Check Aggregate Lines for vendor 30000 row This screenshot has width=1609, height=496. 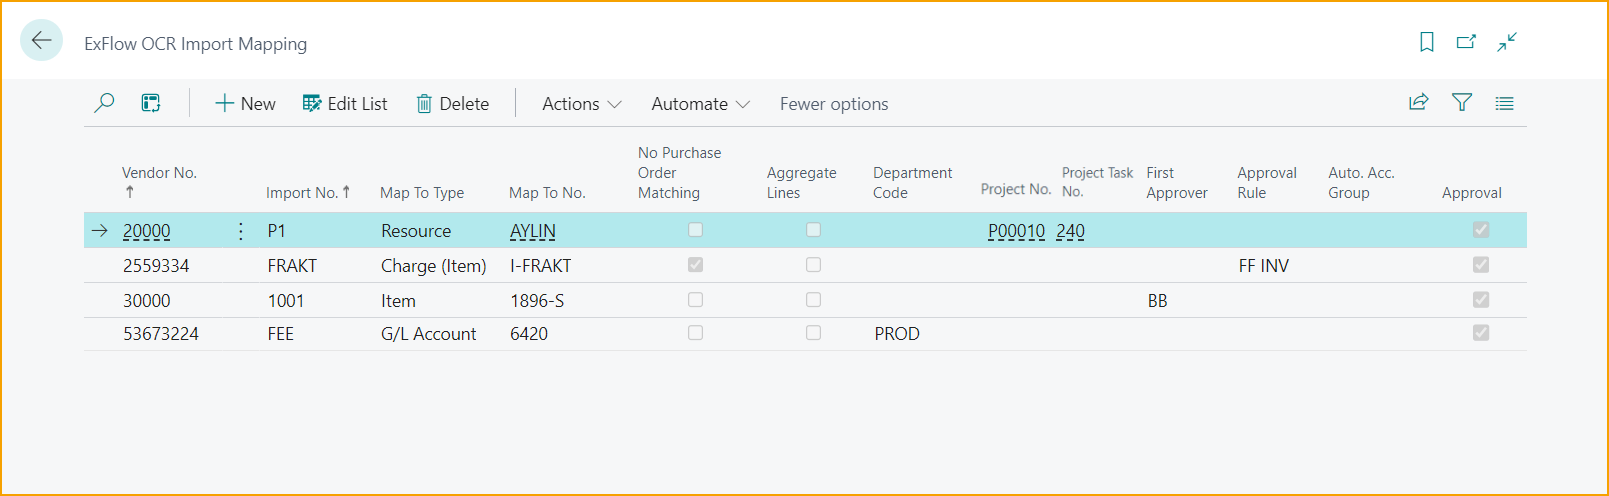point(813,300)
